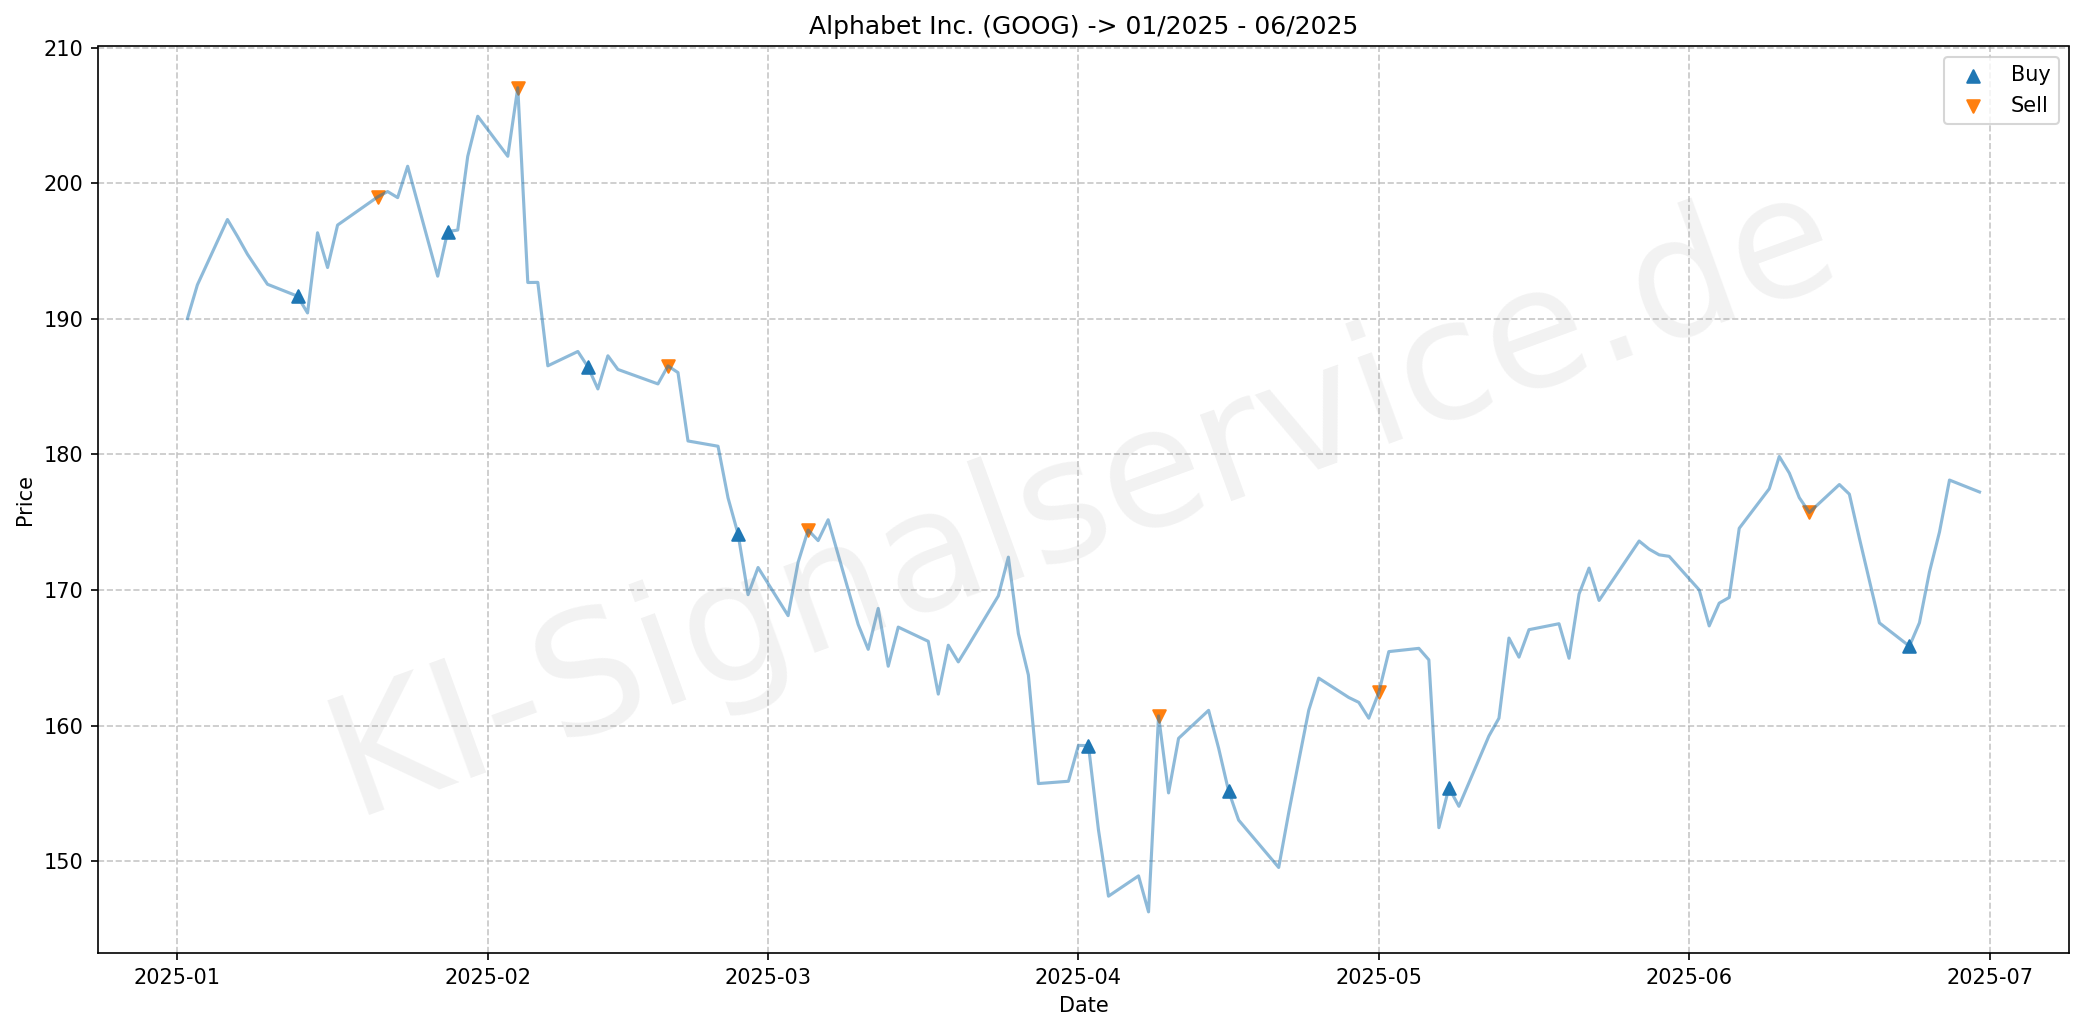Select the Sell marker in late February near 186
The image size is (2084, 1031).
click(x=668, y=366)
